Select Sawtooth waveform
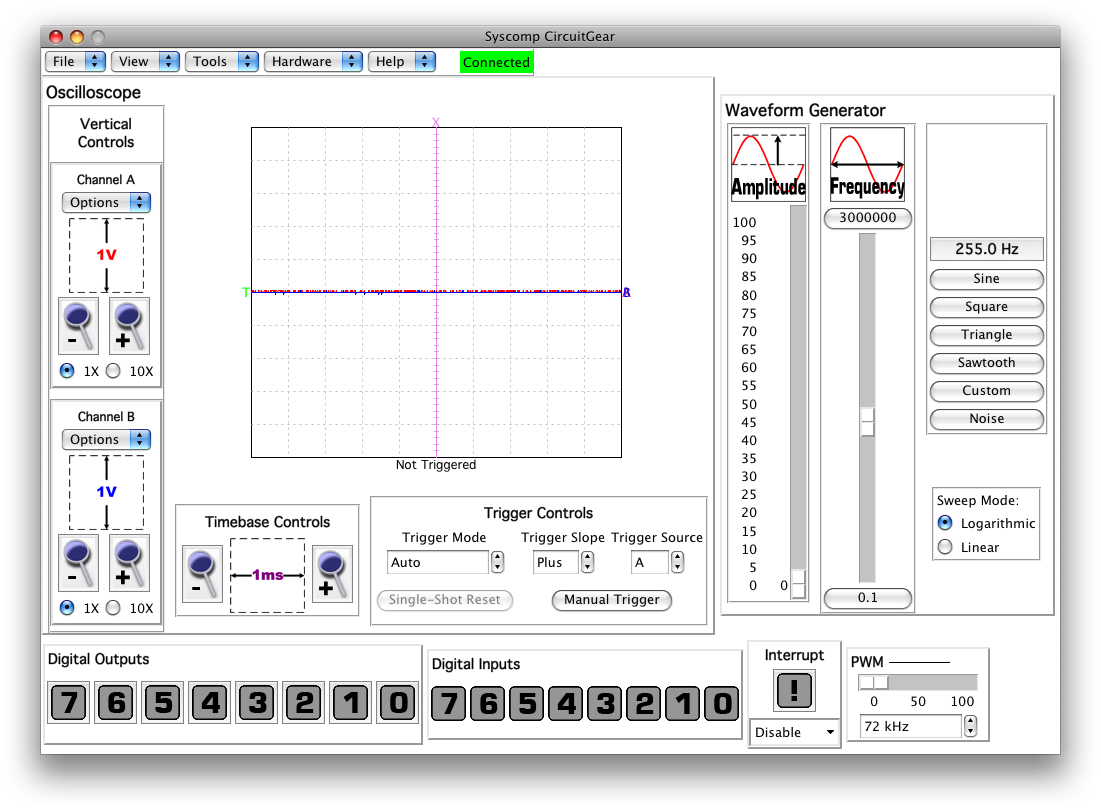The height and width of the screenshot is (810, 1101). click(987, 363)
